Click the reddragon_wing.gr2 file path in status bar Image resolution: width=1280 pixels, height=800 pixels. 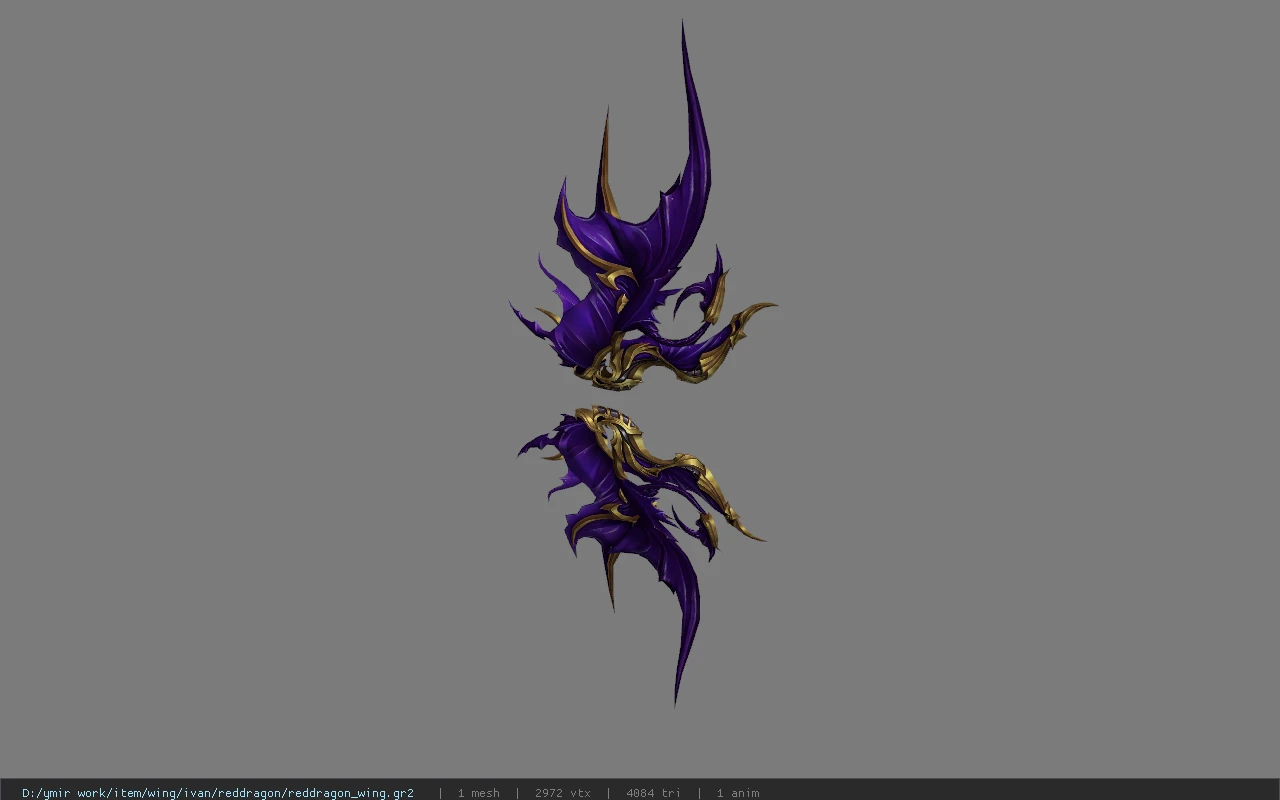[218, 793]
